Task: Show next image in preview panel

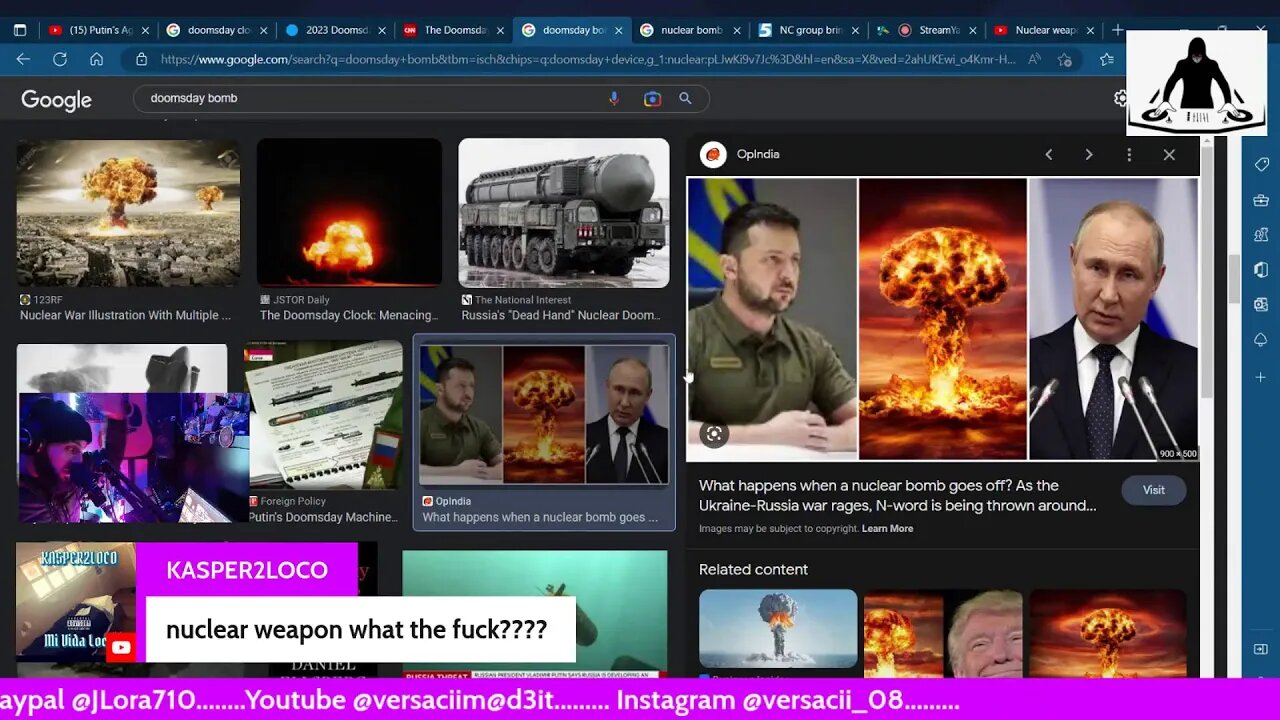Action: tap(1089, 154)
